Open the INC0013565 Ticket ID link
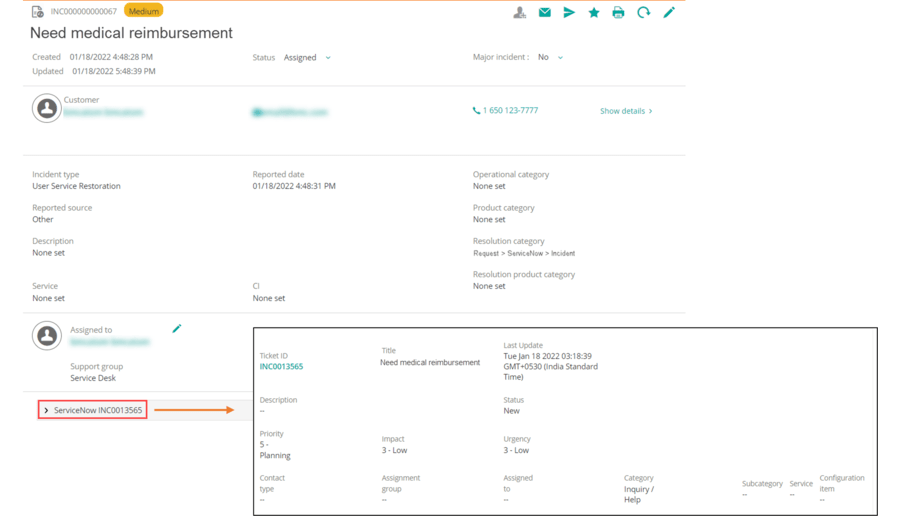 281,367
